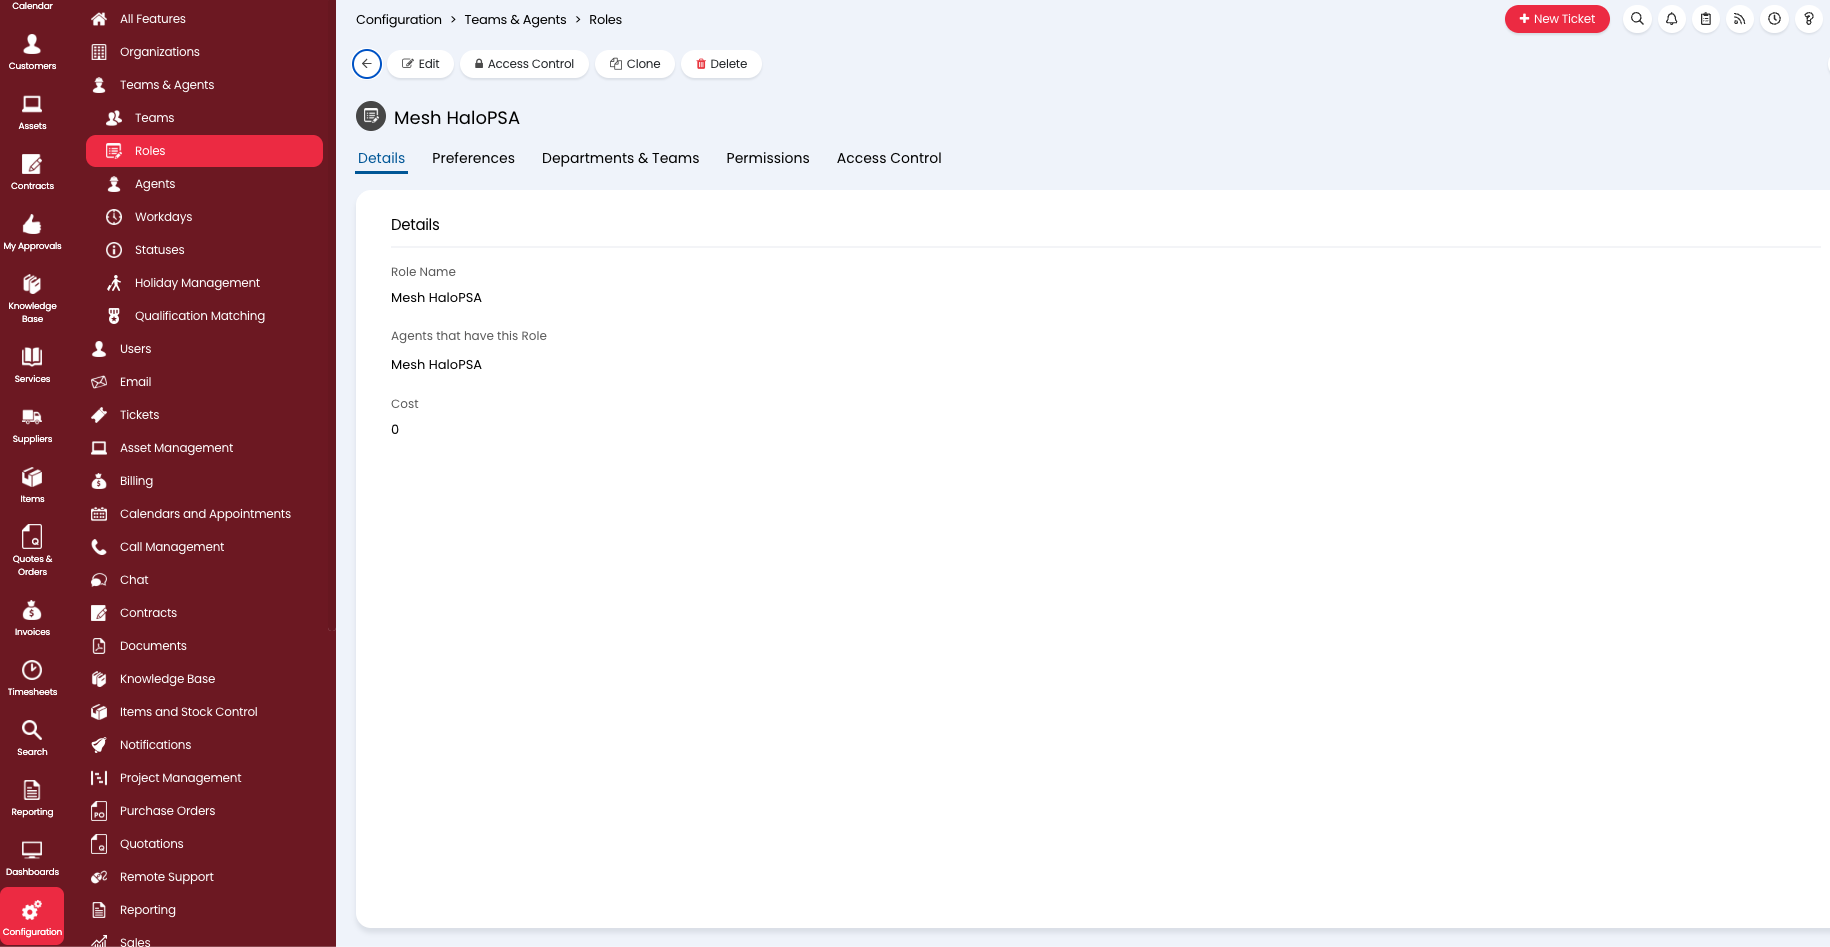Select Roles submenu item

pyautogui.click(x=205, y=151)
